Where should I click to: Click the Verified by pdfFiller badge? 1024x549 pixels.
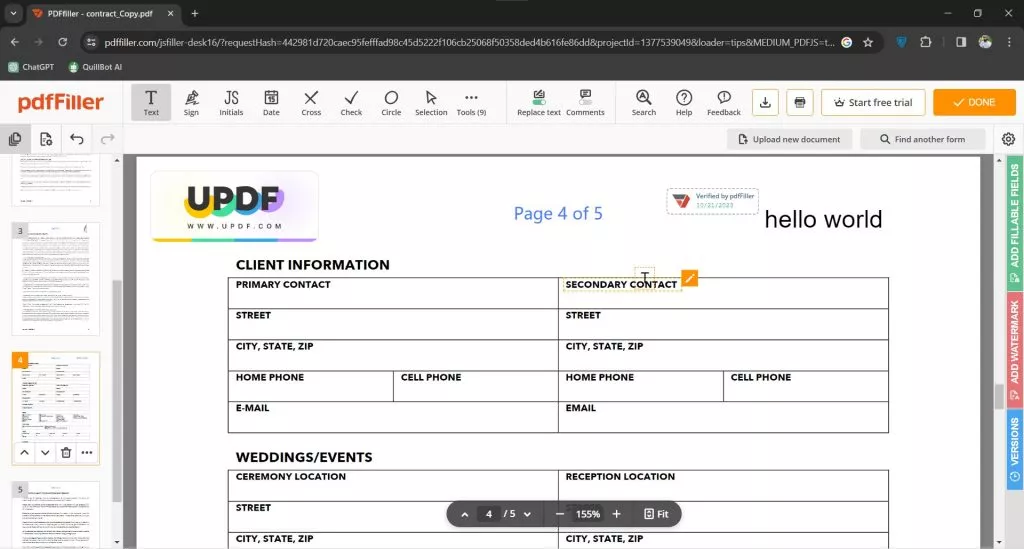tap(712, 201)
